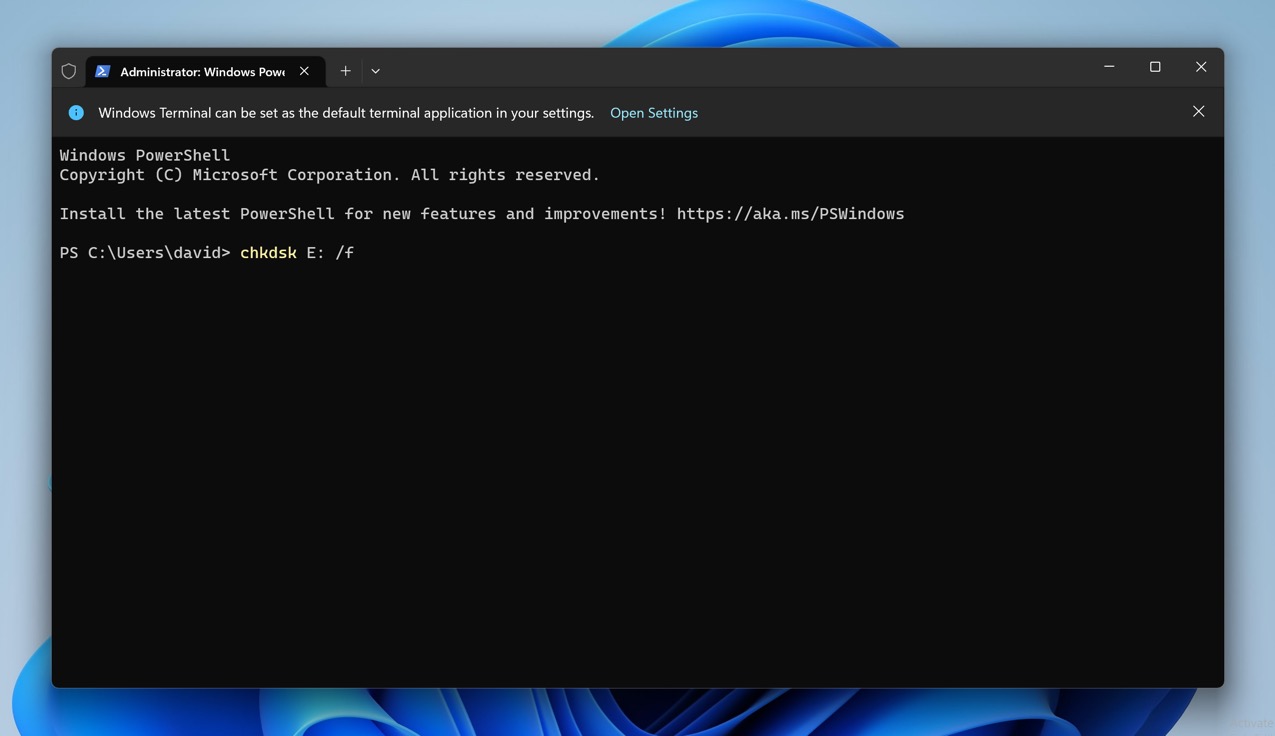Open Settings from the info banner

pyautogui.click(x=654, y=113)
